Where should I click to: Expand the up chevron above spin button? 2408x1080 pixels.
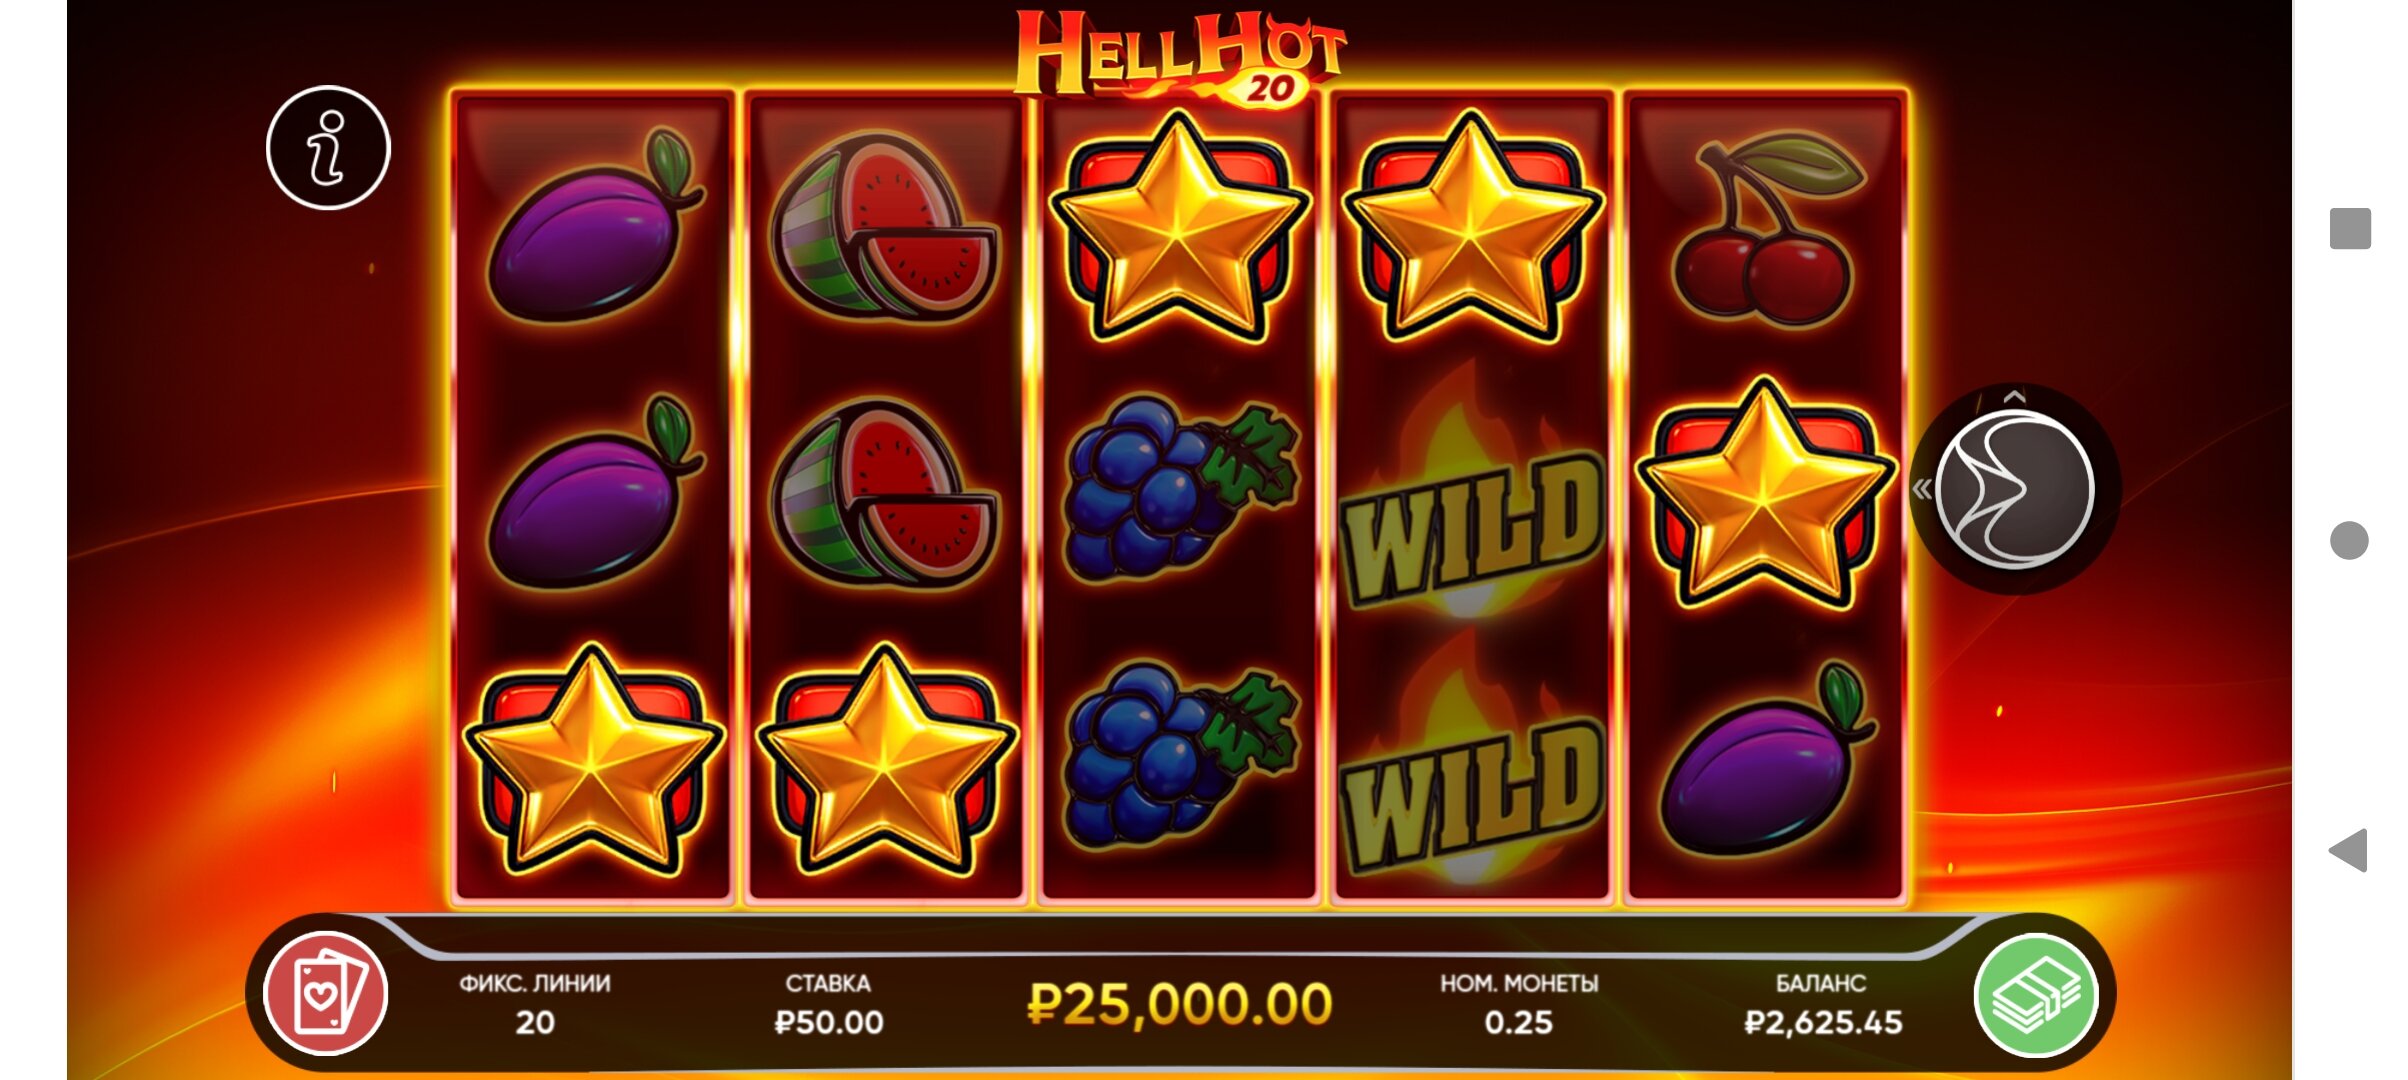coord(2015,397)
